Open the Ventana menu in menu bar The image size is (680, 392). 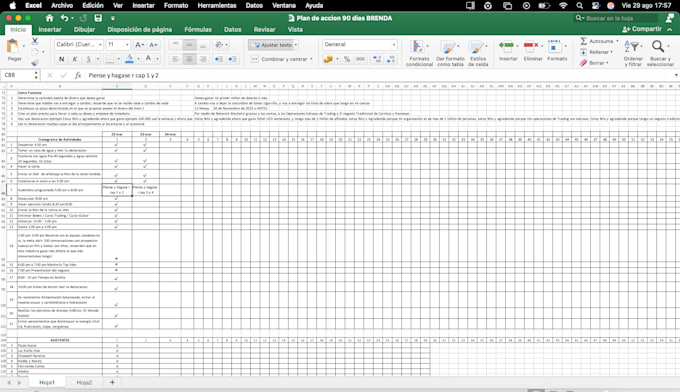(x=284, y=6)
